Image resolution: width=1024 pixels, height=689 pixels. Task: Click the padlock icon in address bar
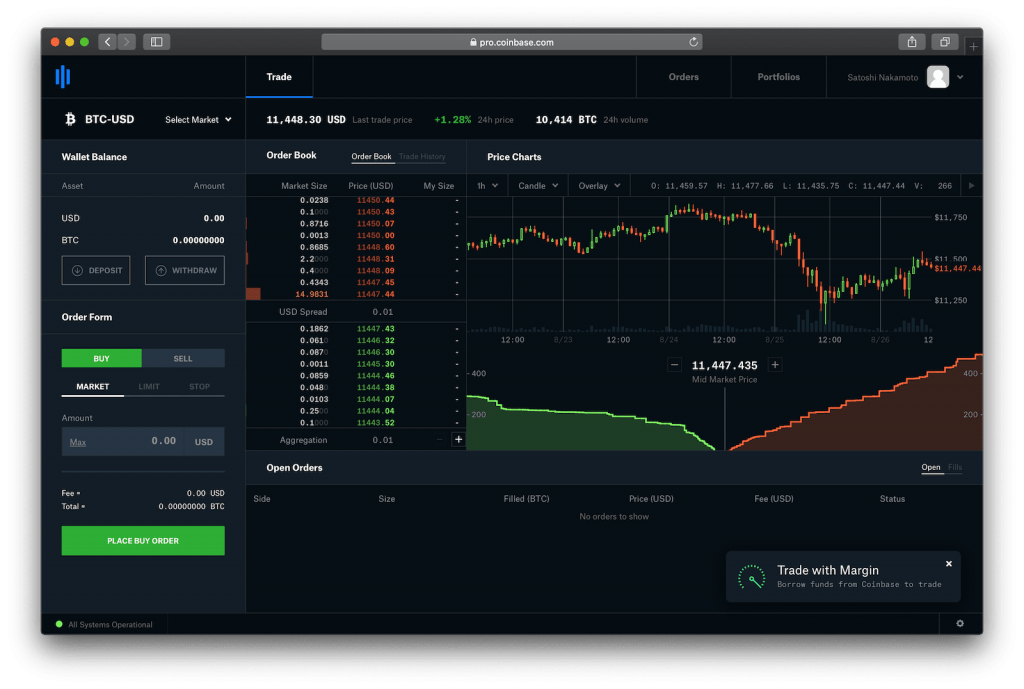point(473,42)
